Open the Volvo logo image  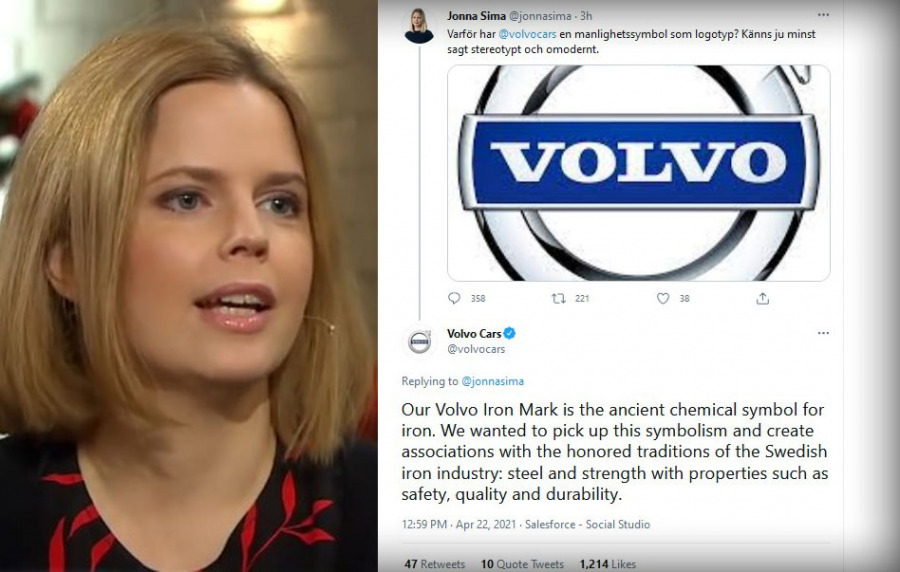pyautogui.click(x=639, y=173)
